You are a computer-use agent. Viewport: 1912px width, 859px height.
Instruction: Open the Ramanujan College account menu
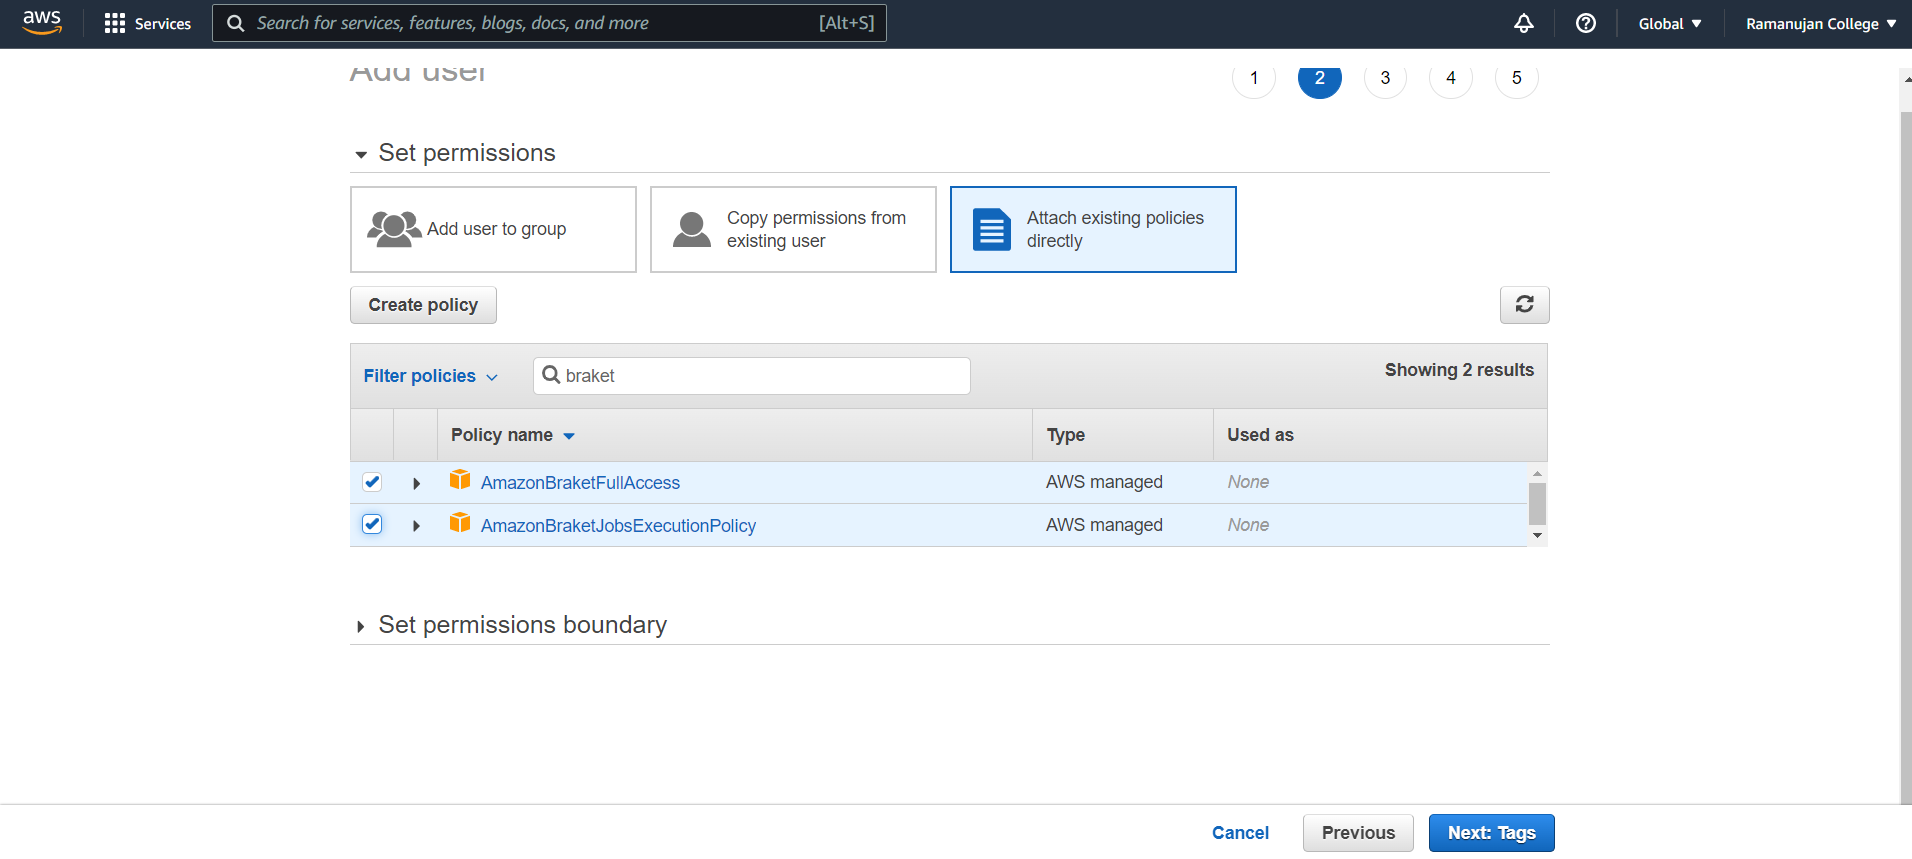point(1820,23)
